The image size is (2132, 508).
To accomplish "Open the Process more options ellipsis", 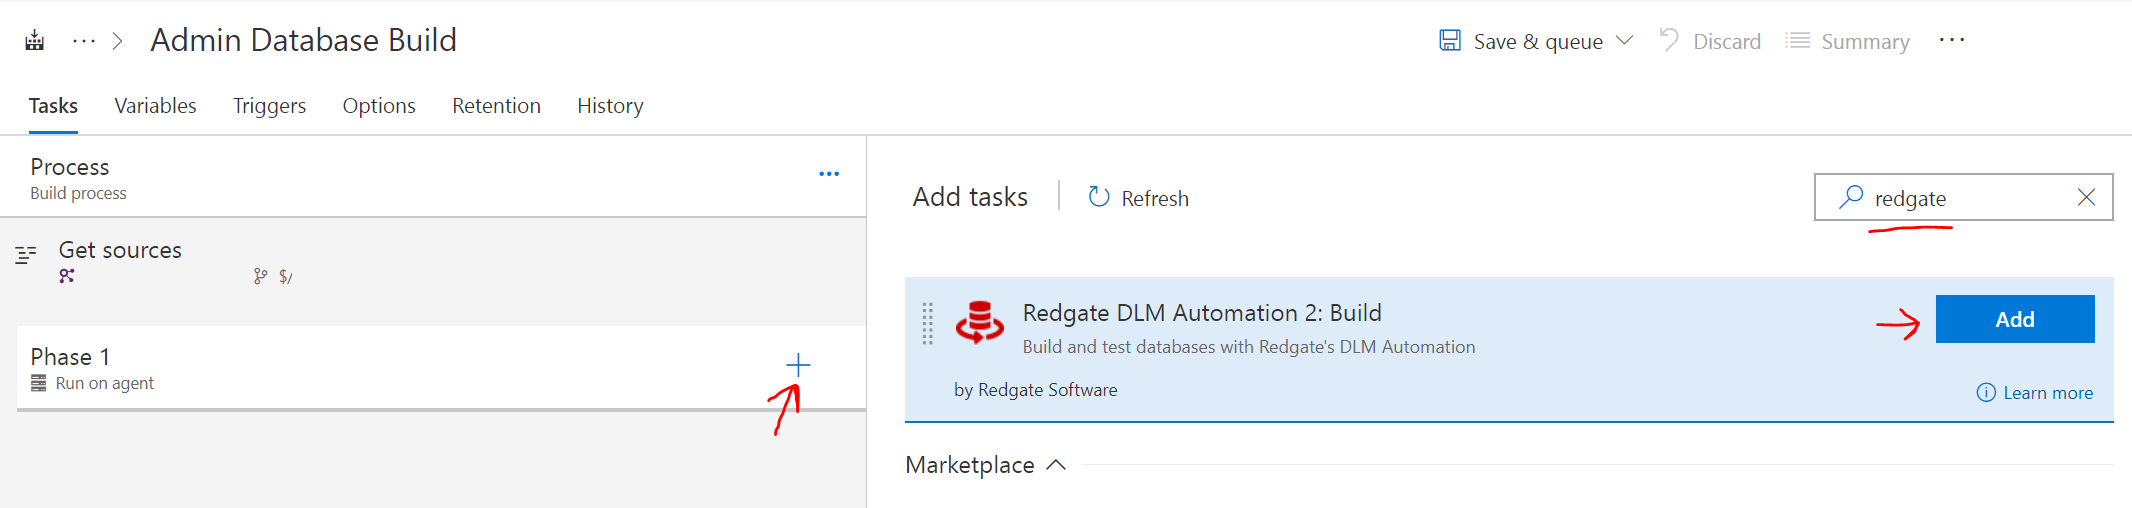I will [x=829, y=174].
